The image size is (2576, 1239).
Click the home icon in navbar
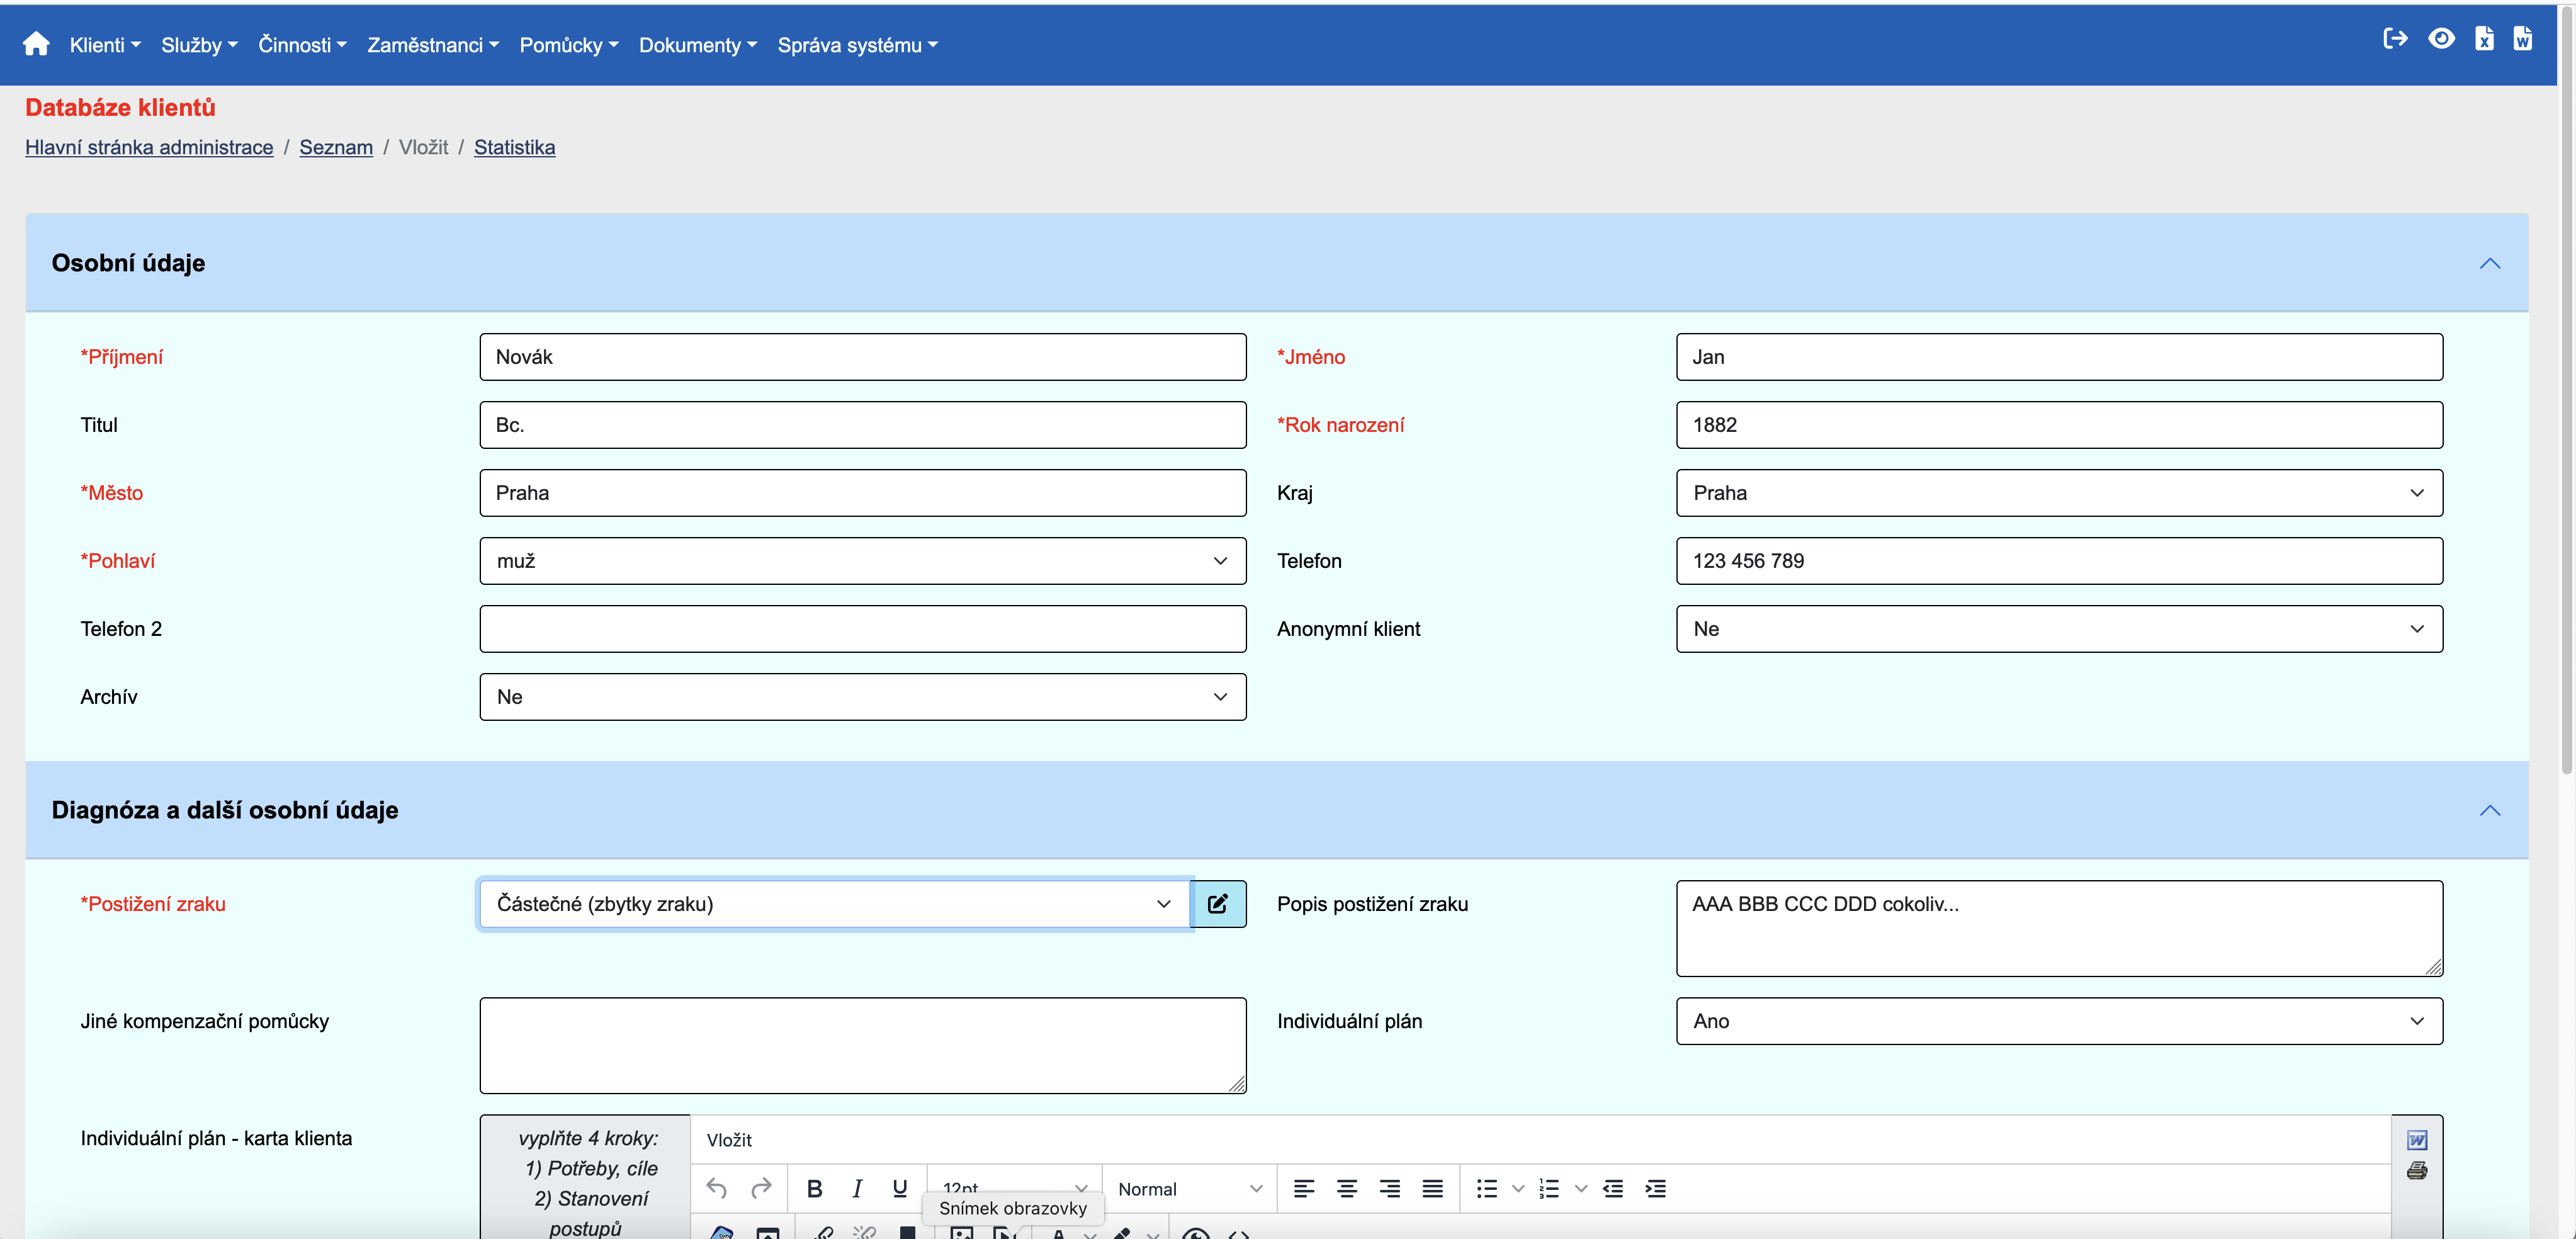[x=36, y=44]
